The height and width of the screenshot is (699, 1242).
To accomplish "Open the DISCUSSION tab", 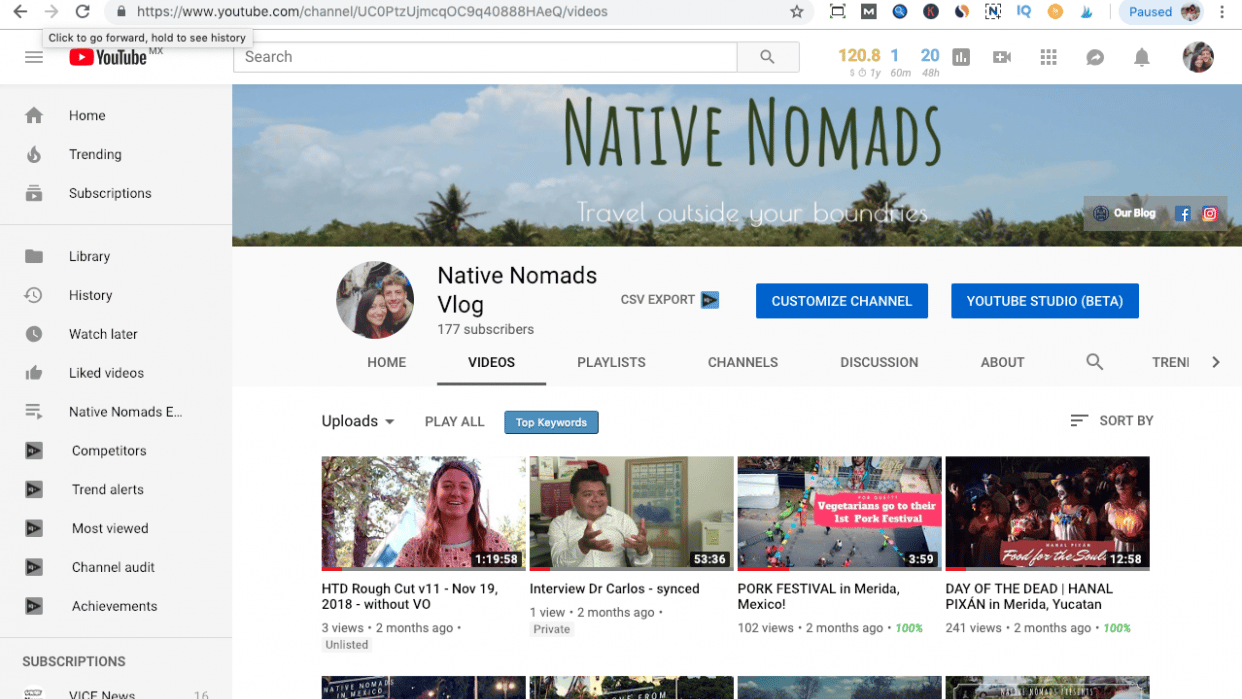I will pyautogui.click(x=879, y=362).
